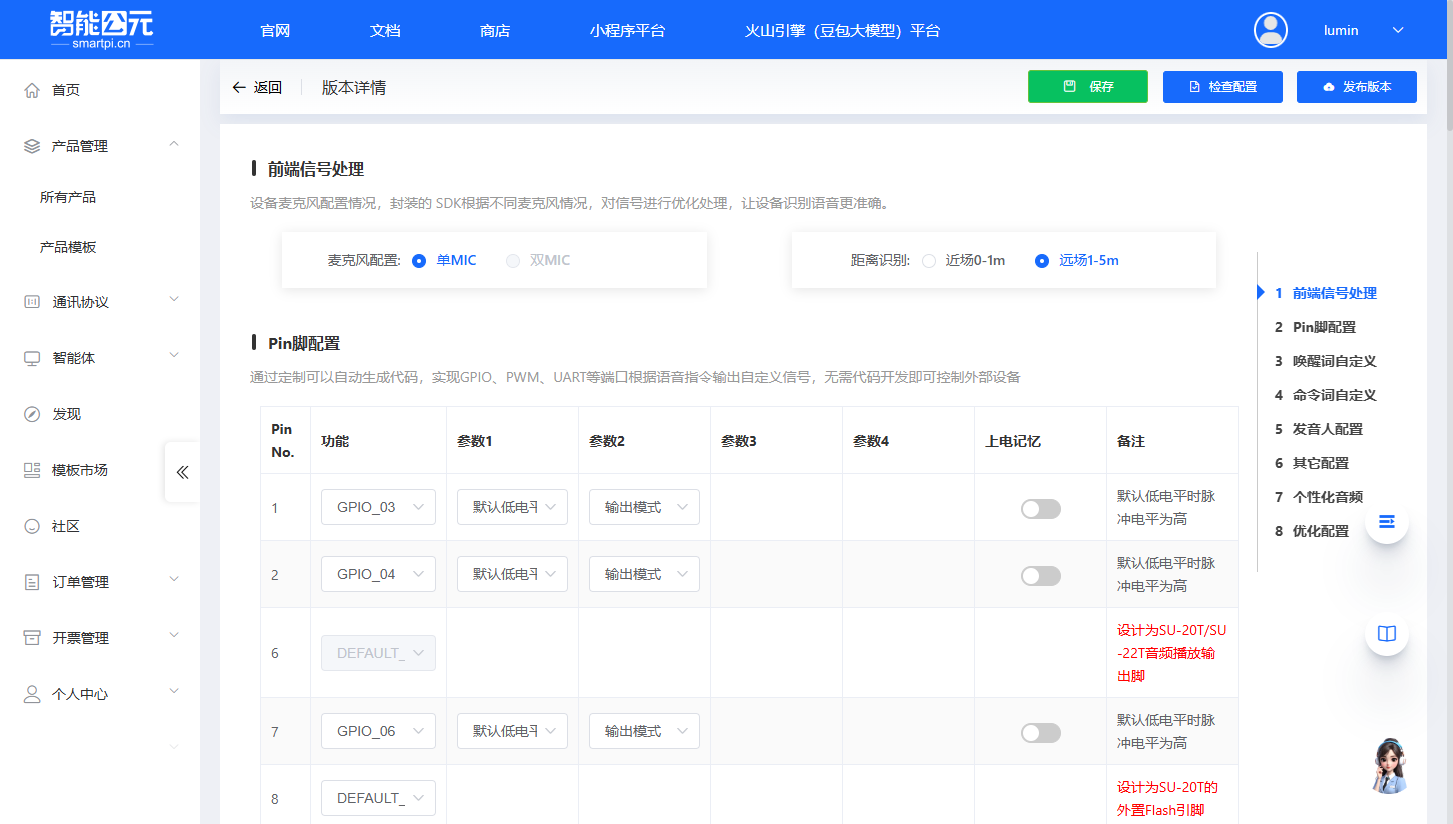Viewport: 1453px width, 824px height.
Task: Click the 保存 save button
Action: tap(1087, 87)
